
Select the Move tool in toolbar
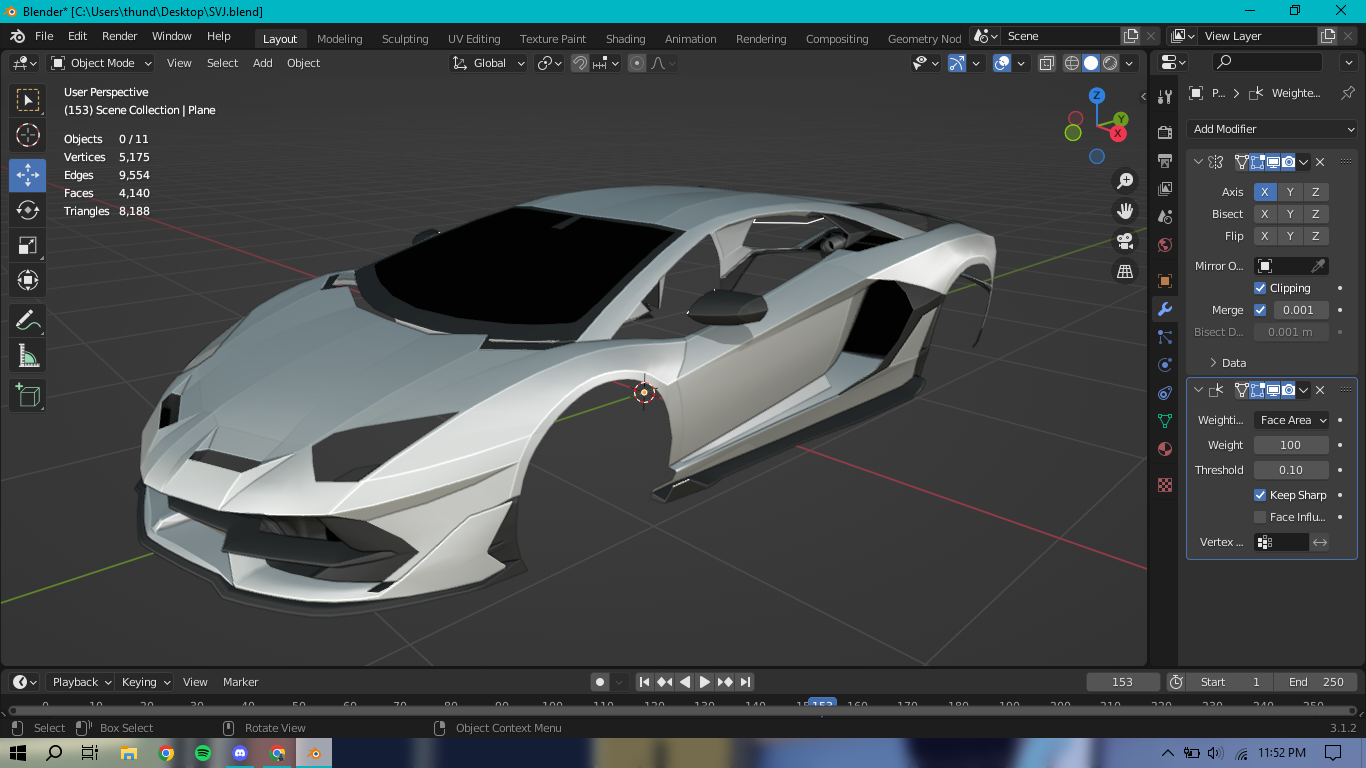[27, 174]
